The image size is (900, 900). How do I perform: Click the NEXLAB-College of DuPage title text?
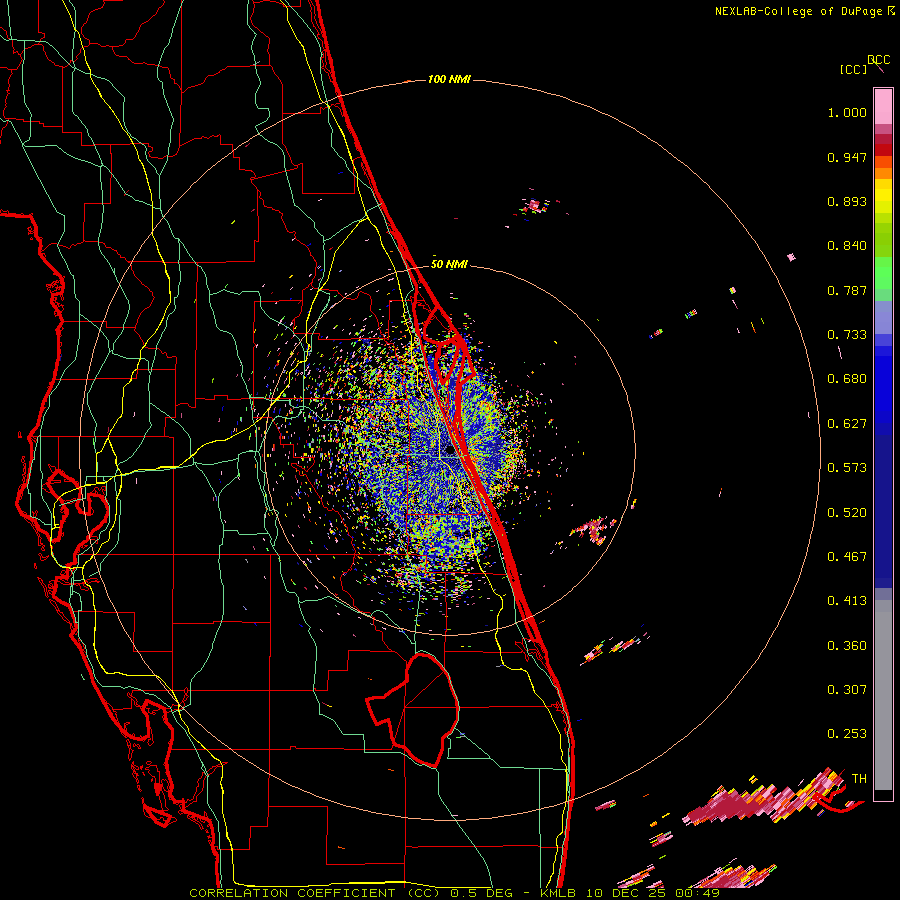800,11
